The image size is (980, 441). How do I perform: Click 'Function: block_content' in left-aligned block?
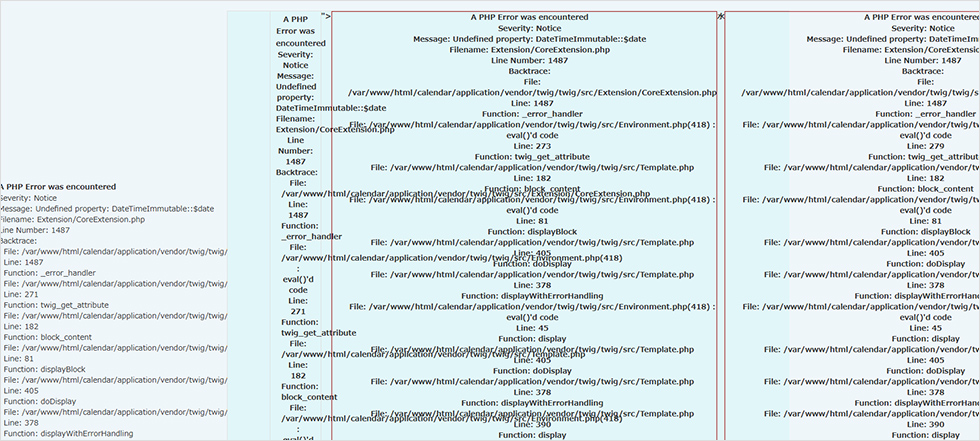[48, 337]
